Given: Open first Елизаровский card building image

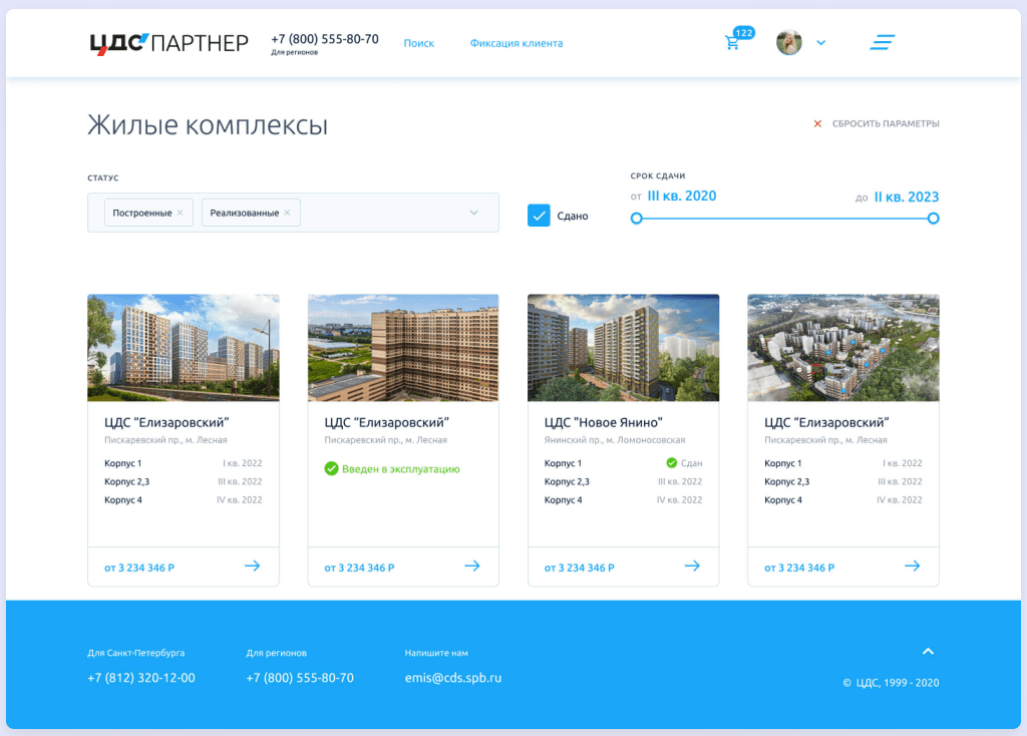Looking at the screenshot, I should pyautogui.click(x=183, y=348).
